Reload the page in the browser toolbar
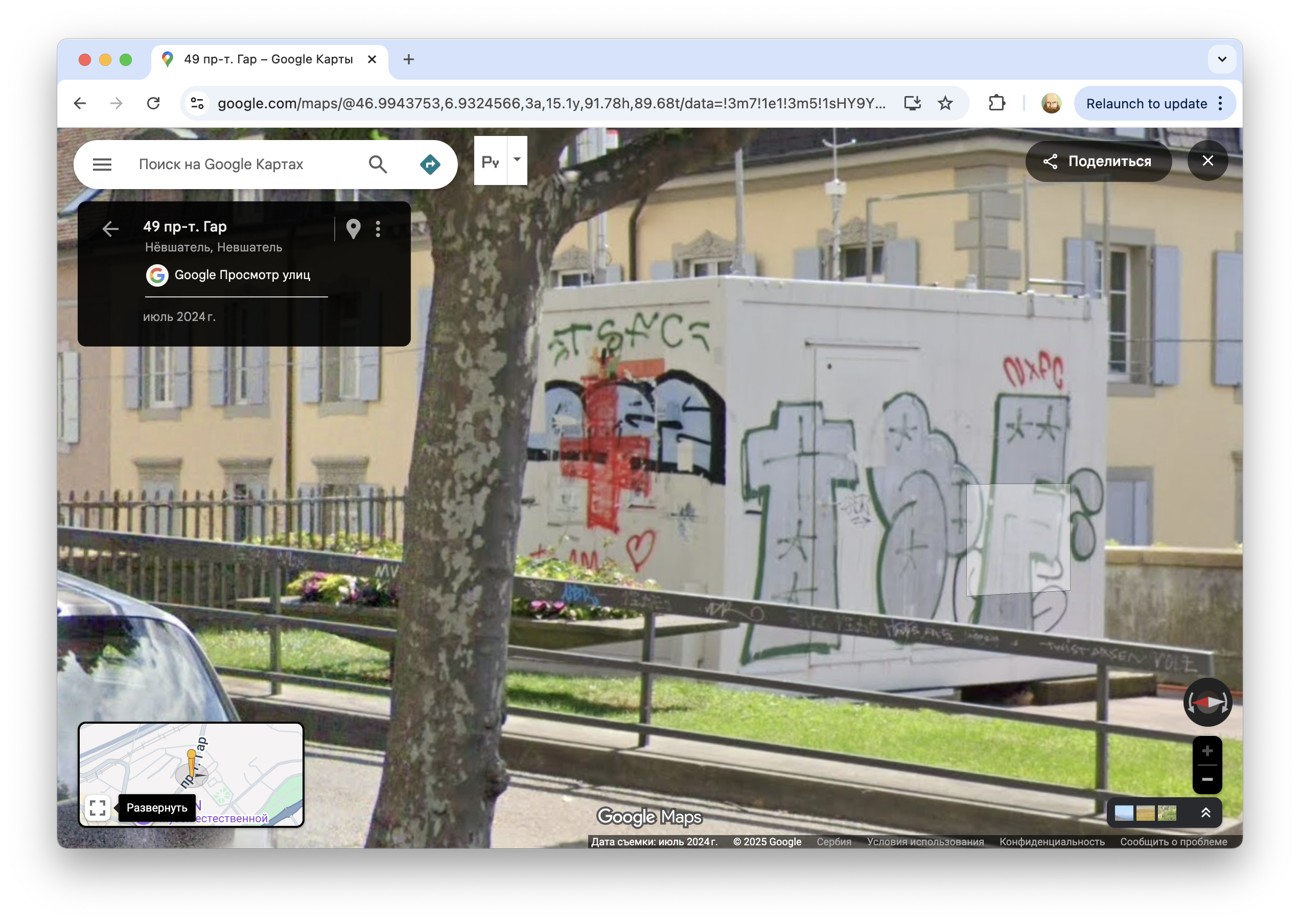The height and width of the screenshot is (924, 1300). 153,103
